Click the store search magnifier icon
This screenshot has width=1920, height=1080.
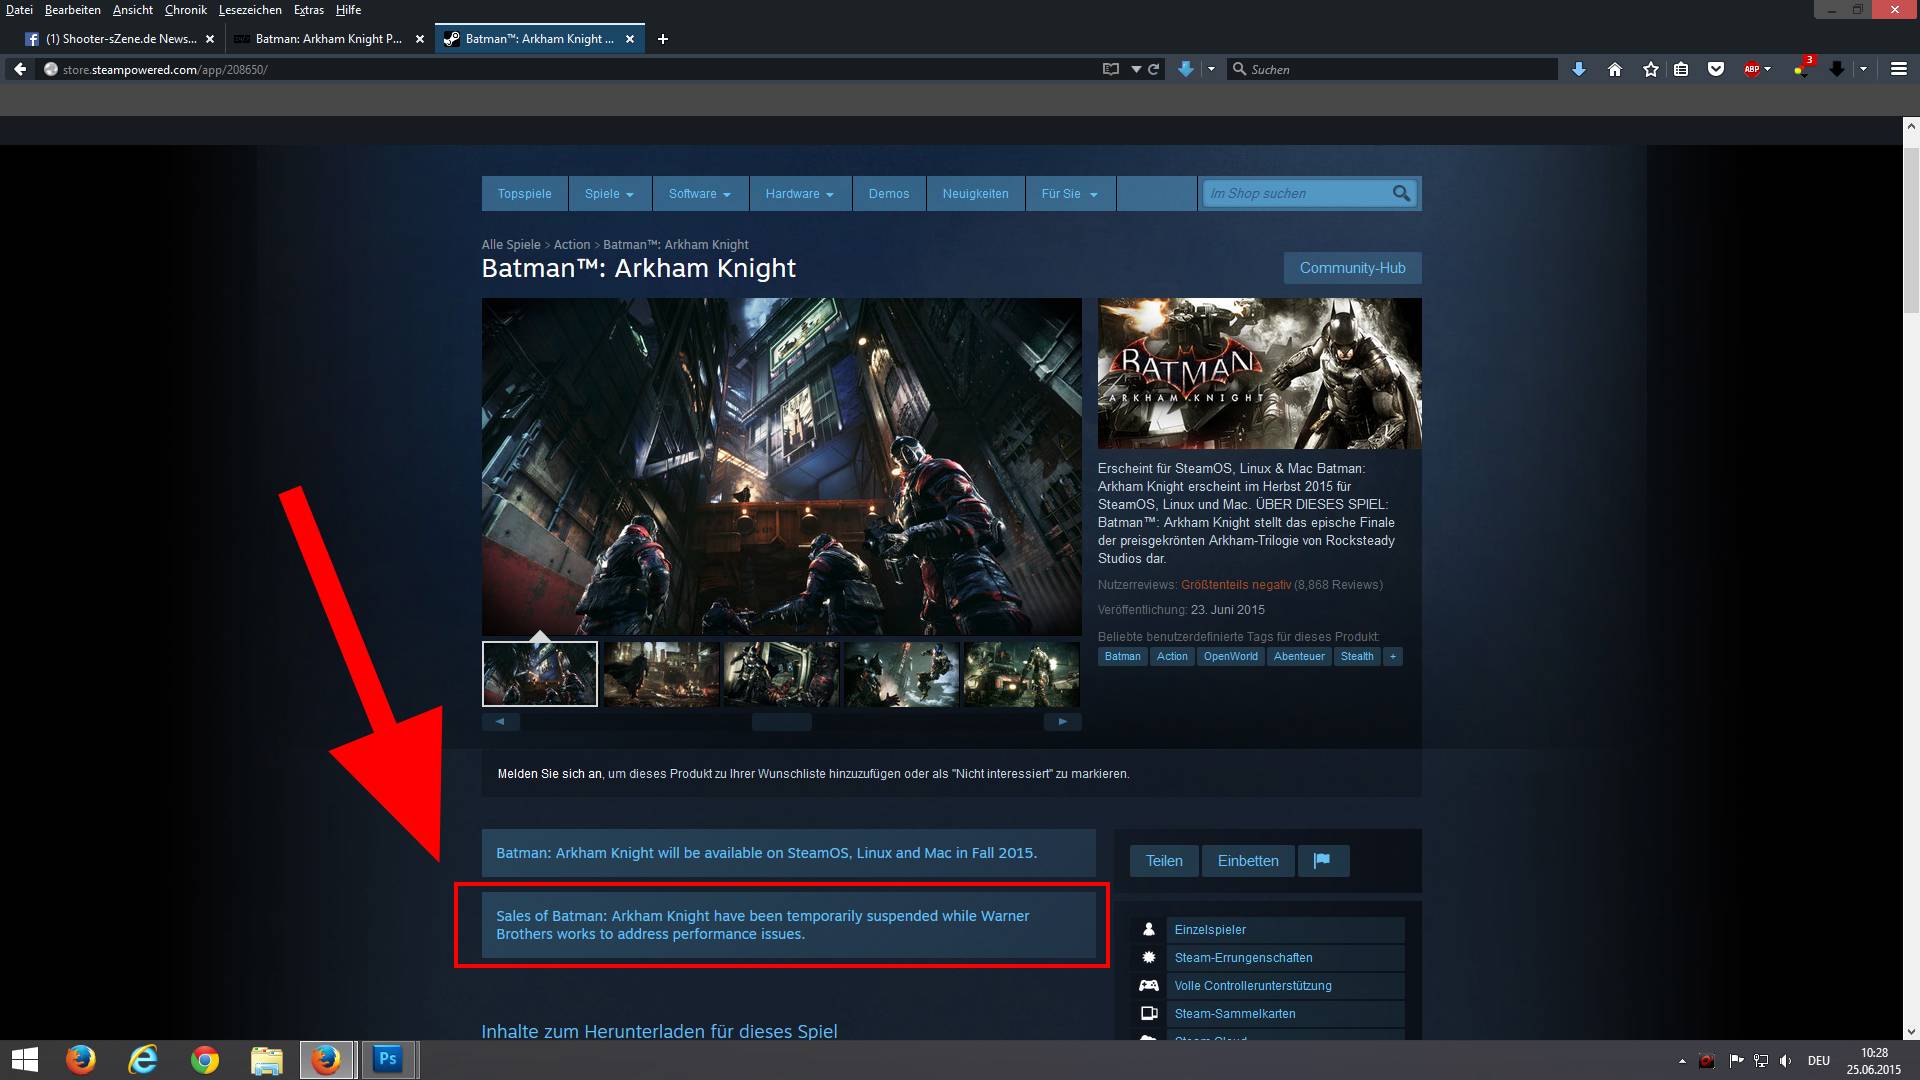click(1402, 194)
